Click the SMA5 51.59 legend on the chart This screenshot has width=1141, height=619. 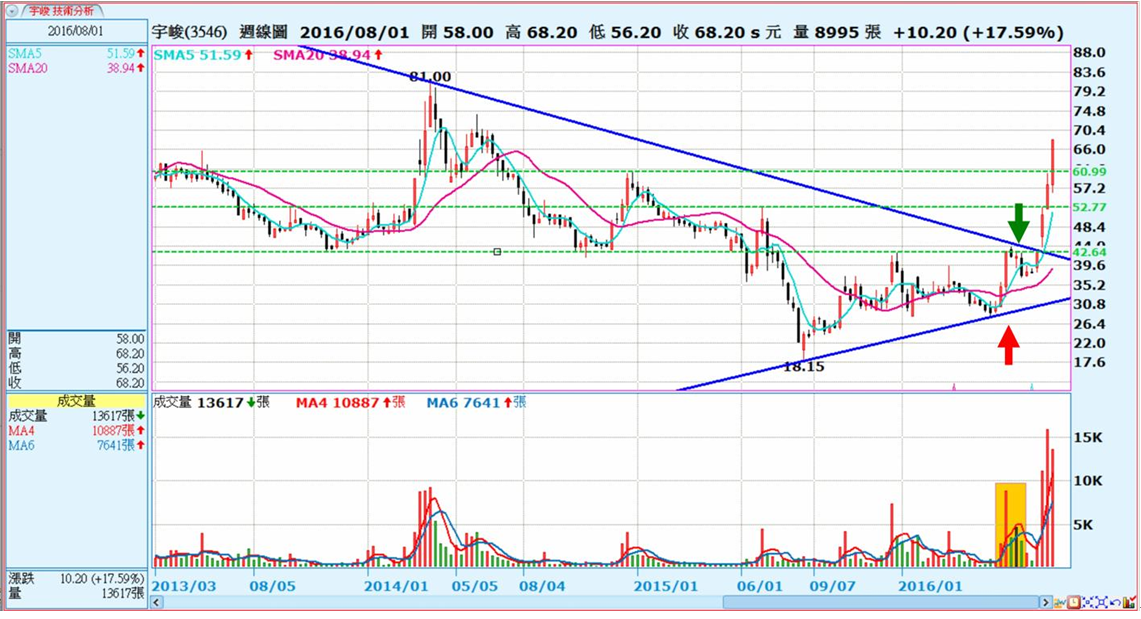205,55
